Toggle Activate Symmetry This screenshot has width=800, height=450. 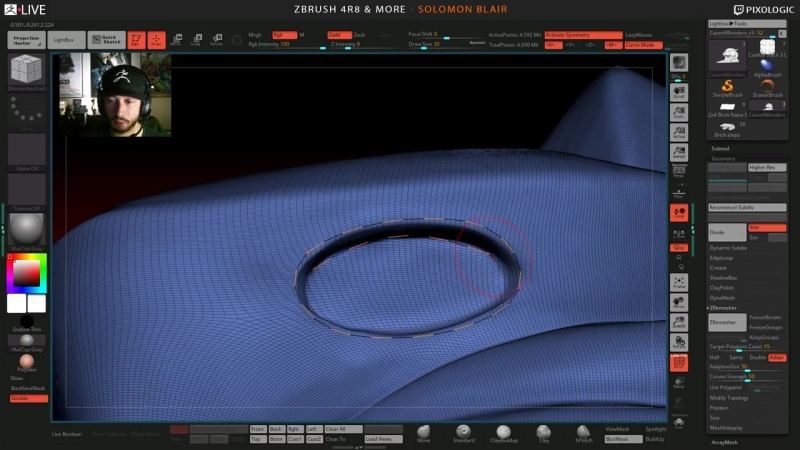(583, 35)
